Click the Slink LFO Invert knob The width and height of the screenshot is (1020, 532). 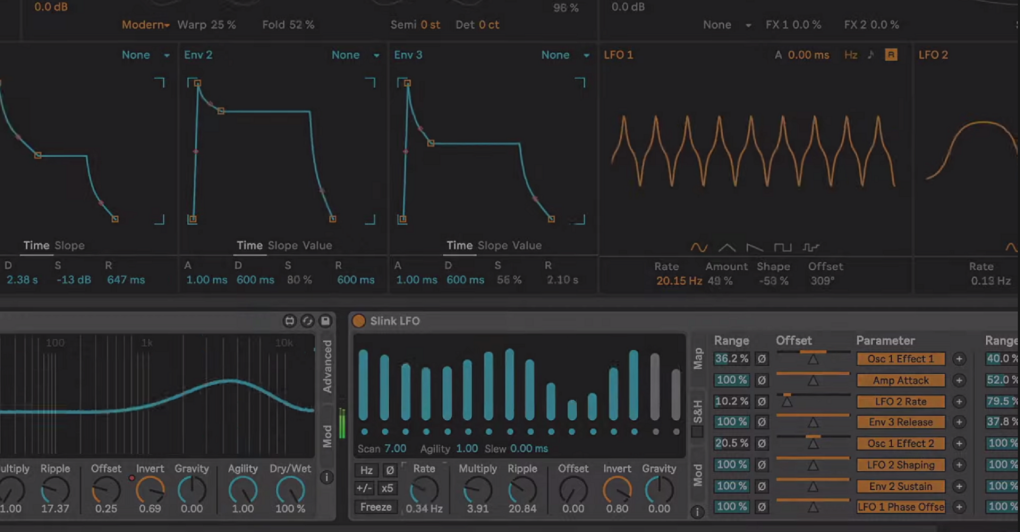point(617,490)
